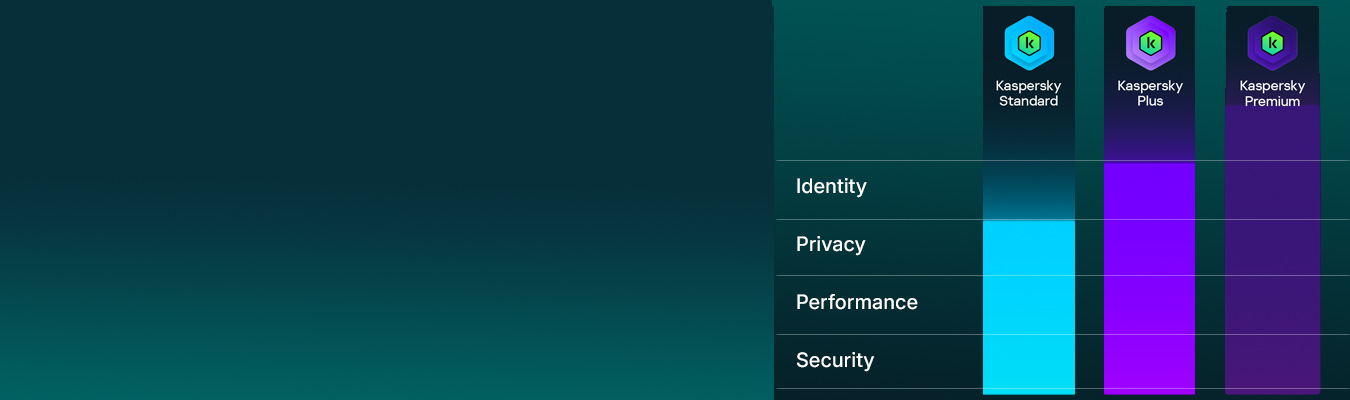This screenshot has height=400, width=1350.
Task: Select the Kaspersky Standard product name
Action: click(x=1028, y=94)
